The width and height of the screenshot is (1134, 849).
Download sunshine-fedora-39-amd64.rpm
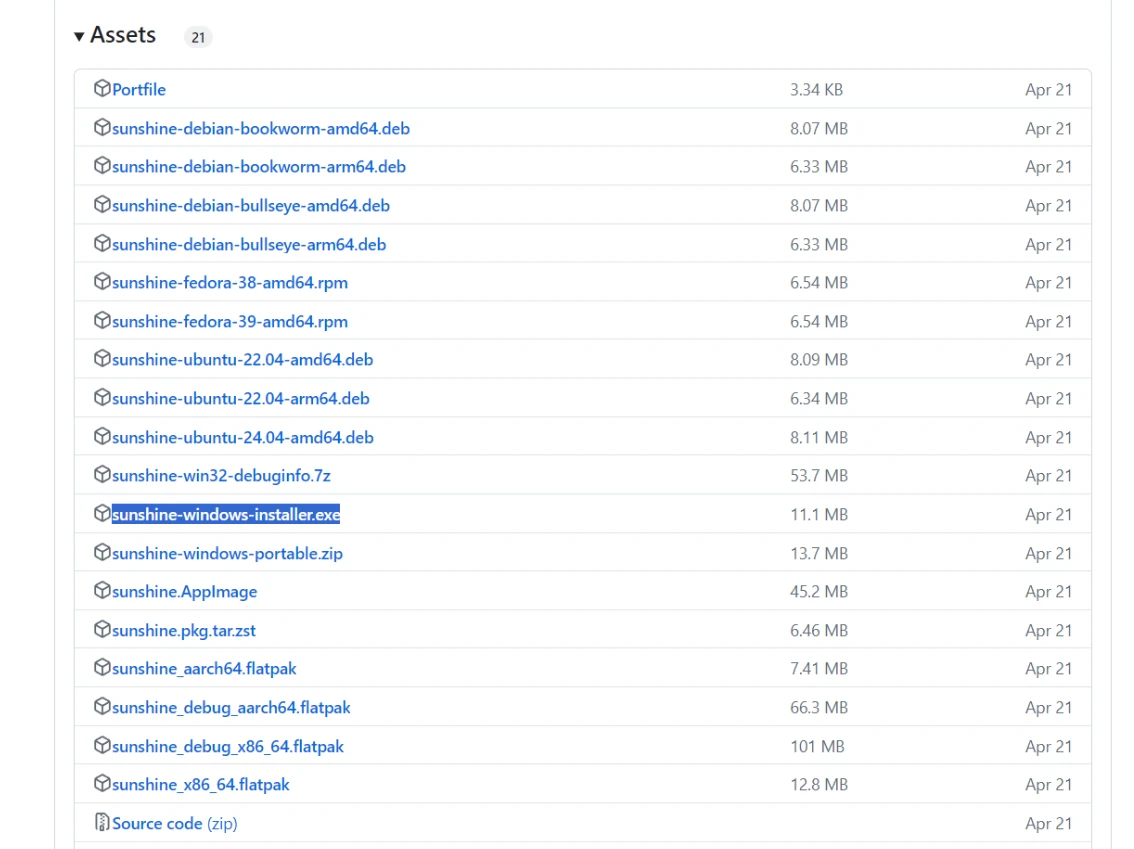[x=230, y=322]
